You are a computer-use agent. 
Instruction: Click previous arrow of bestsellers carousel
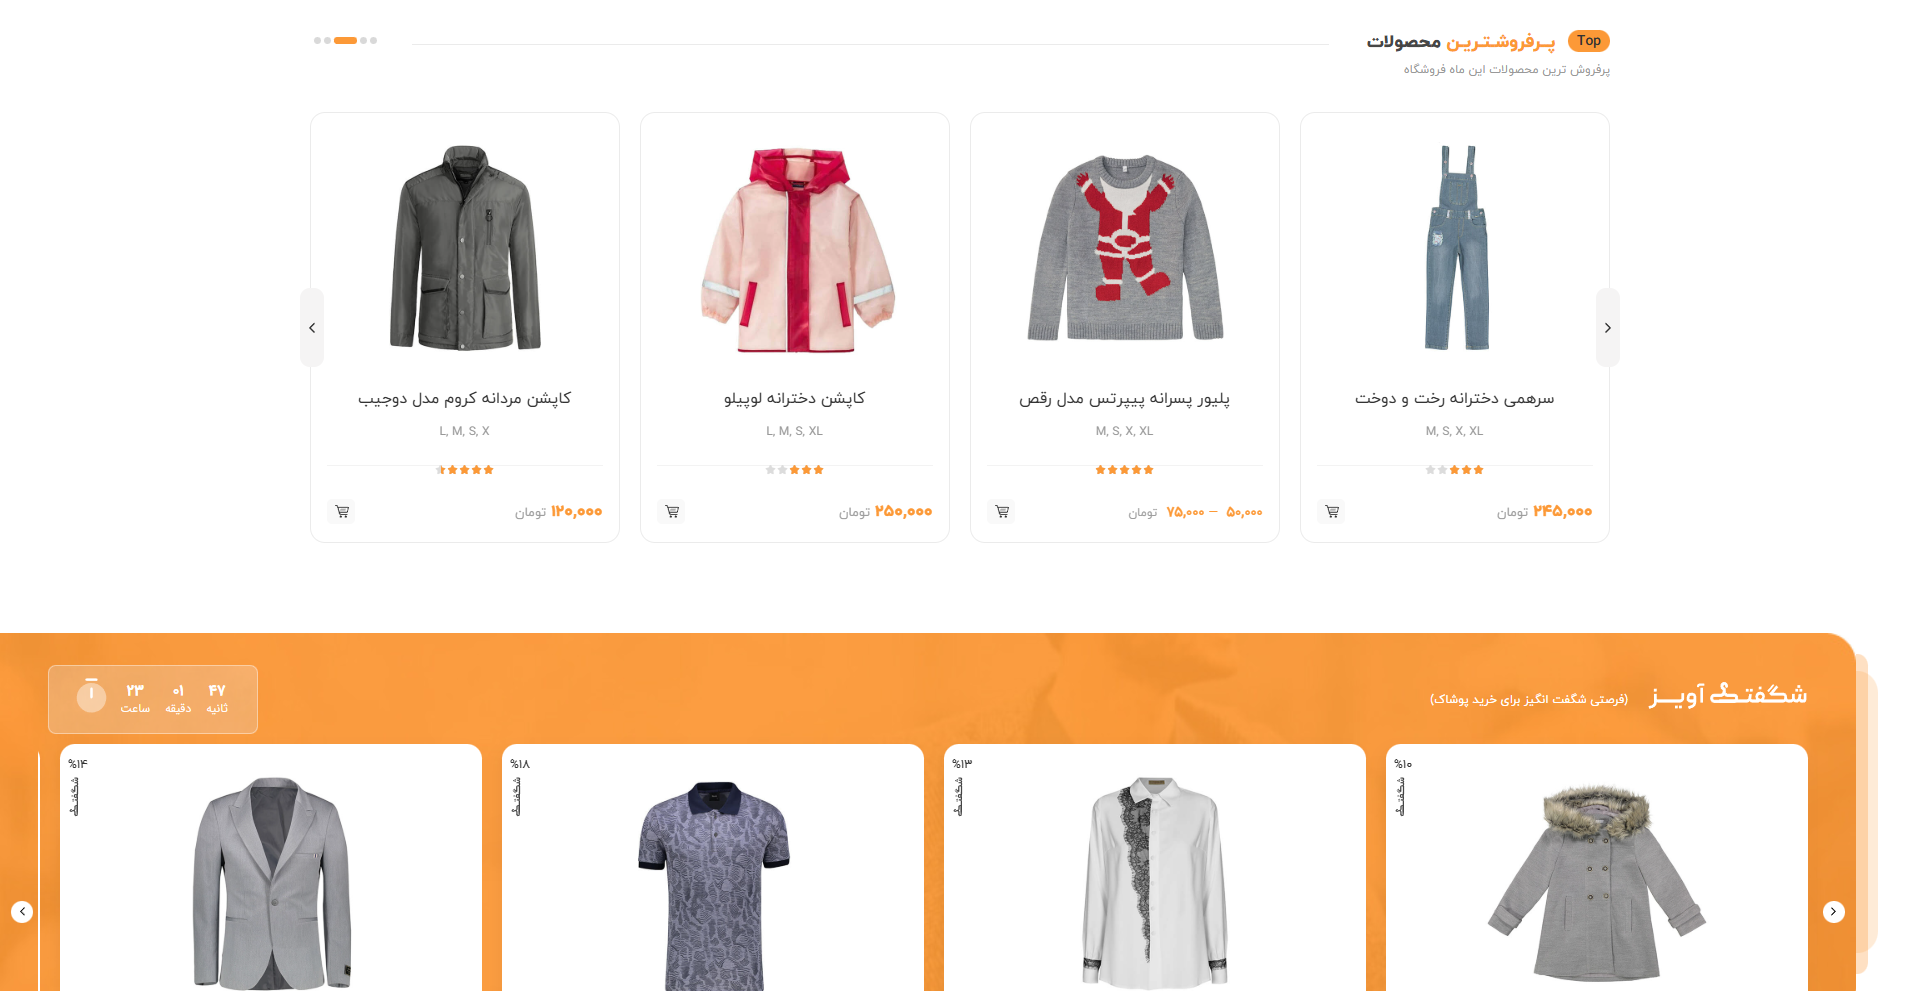click(312, 328)
